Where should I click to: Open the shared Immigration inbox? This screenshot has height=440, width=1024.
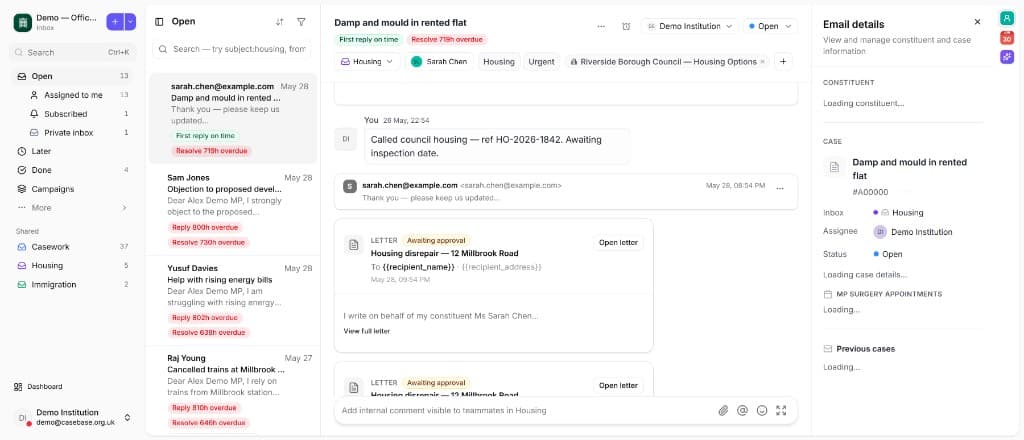tap(72, 285)
